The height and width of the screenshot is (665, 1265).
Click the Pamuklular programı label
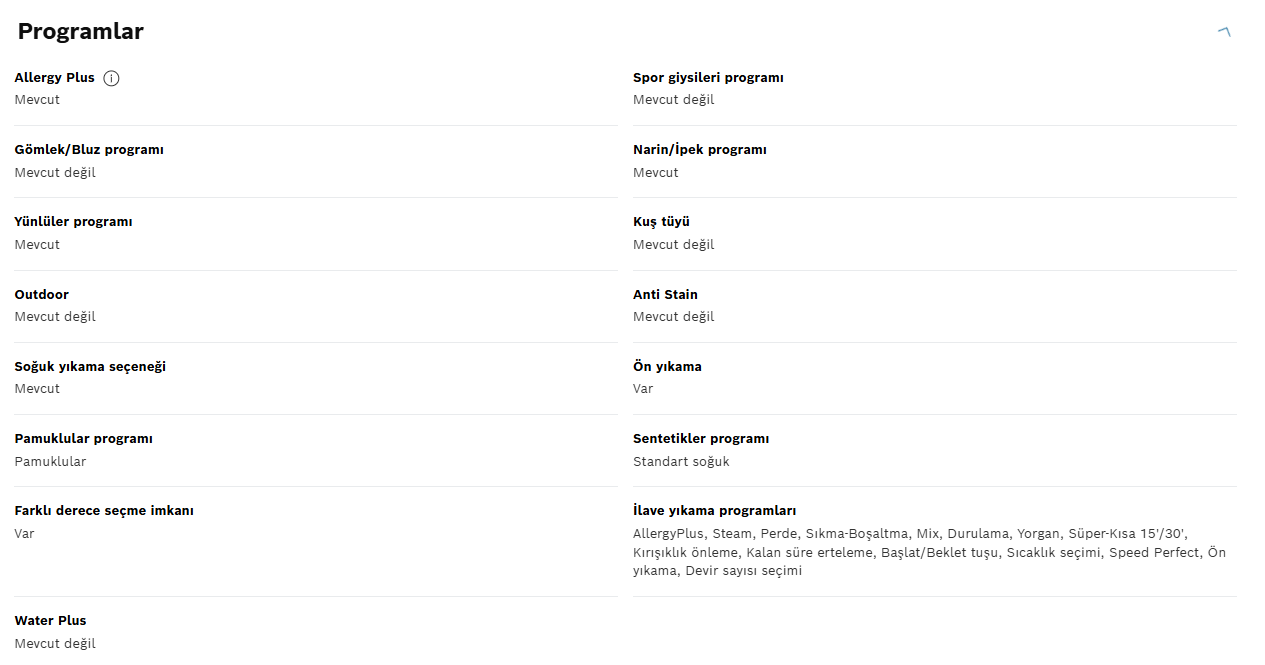(83, 438)
